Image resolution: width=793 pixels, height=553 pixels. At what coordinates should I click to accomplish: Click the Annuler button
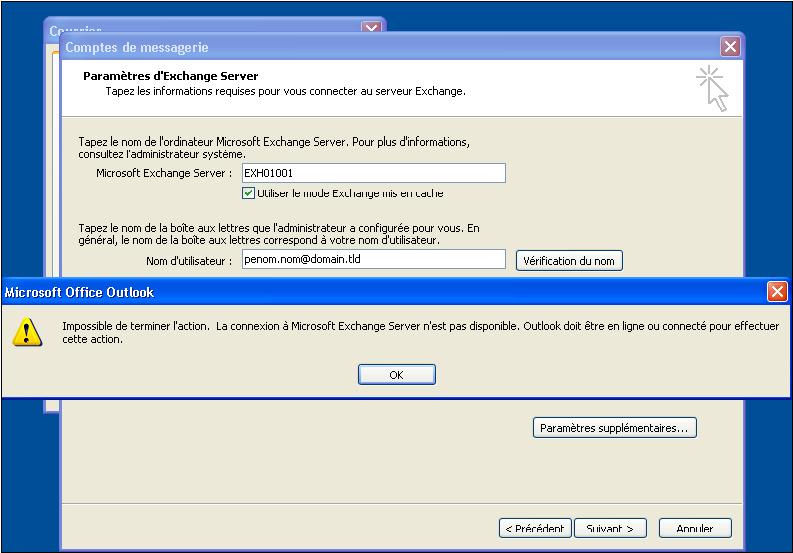click(695, 528)
